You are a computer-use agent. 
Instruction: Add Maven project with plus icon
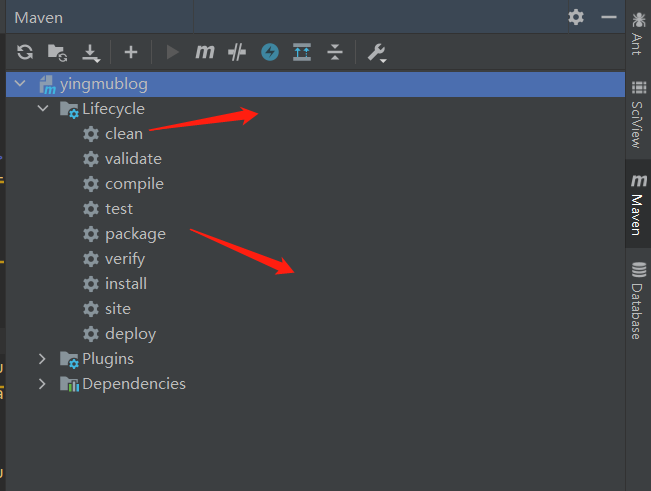pyautogui.click(x=131, y=52)
